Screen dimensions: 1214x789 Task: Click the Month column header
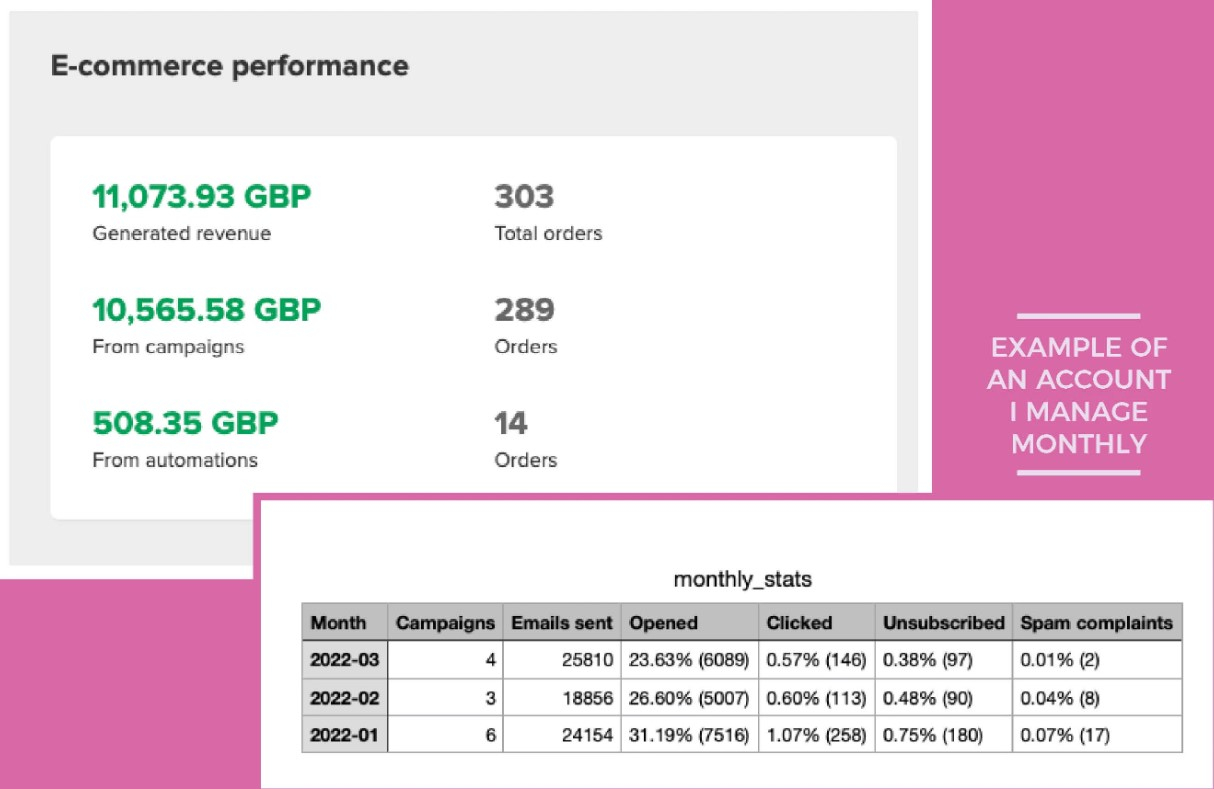tap(338, 622)
